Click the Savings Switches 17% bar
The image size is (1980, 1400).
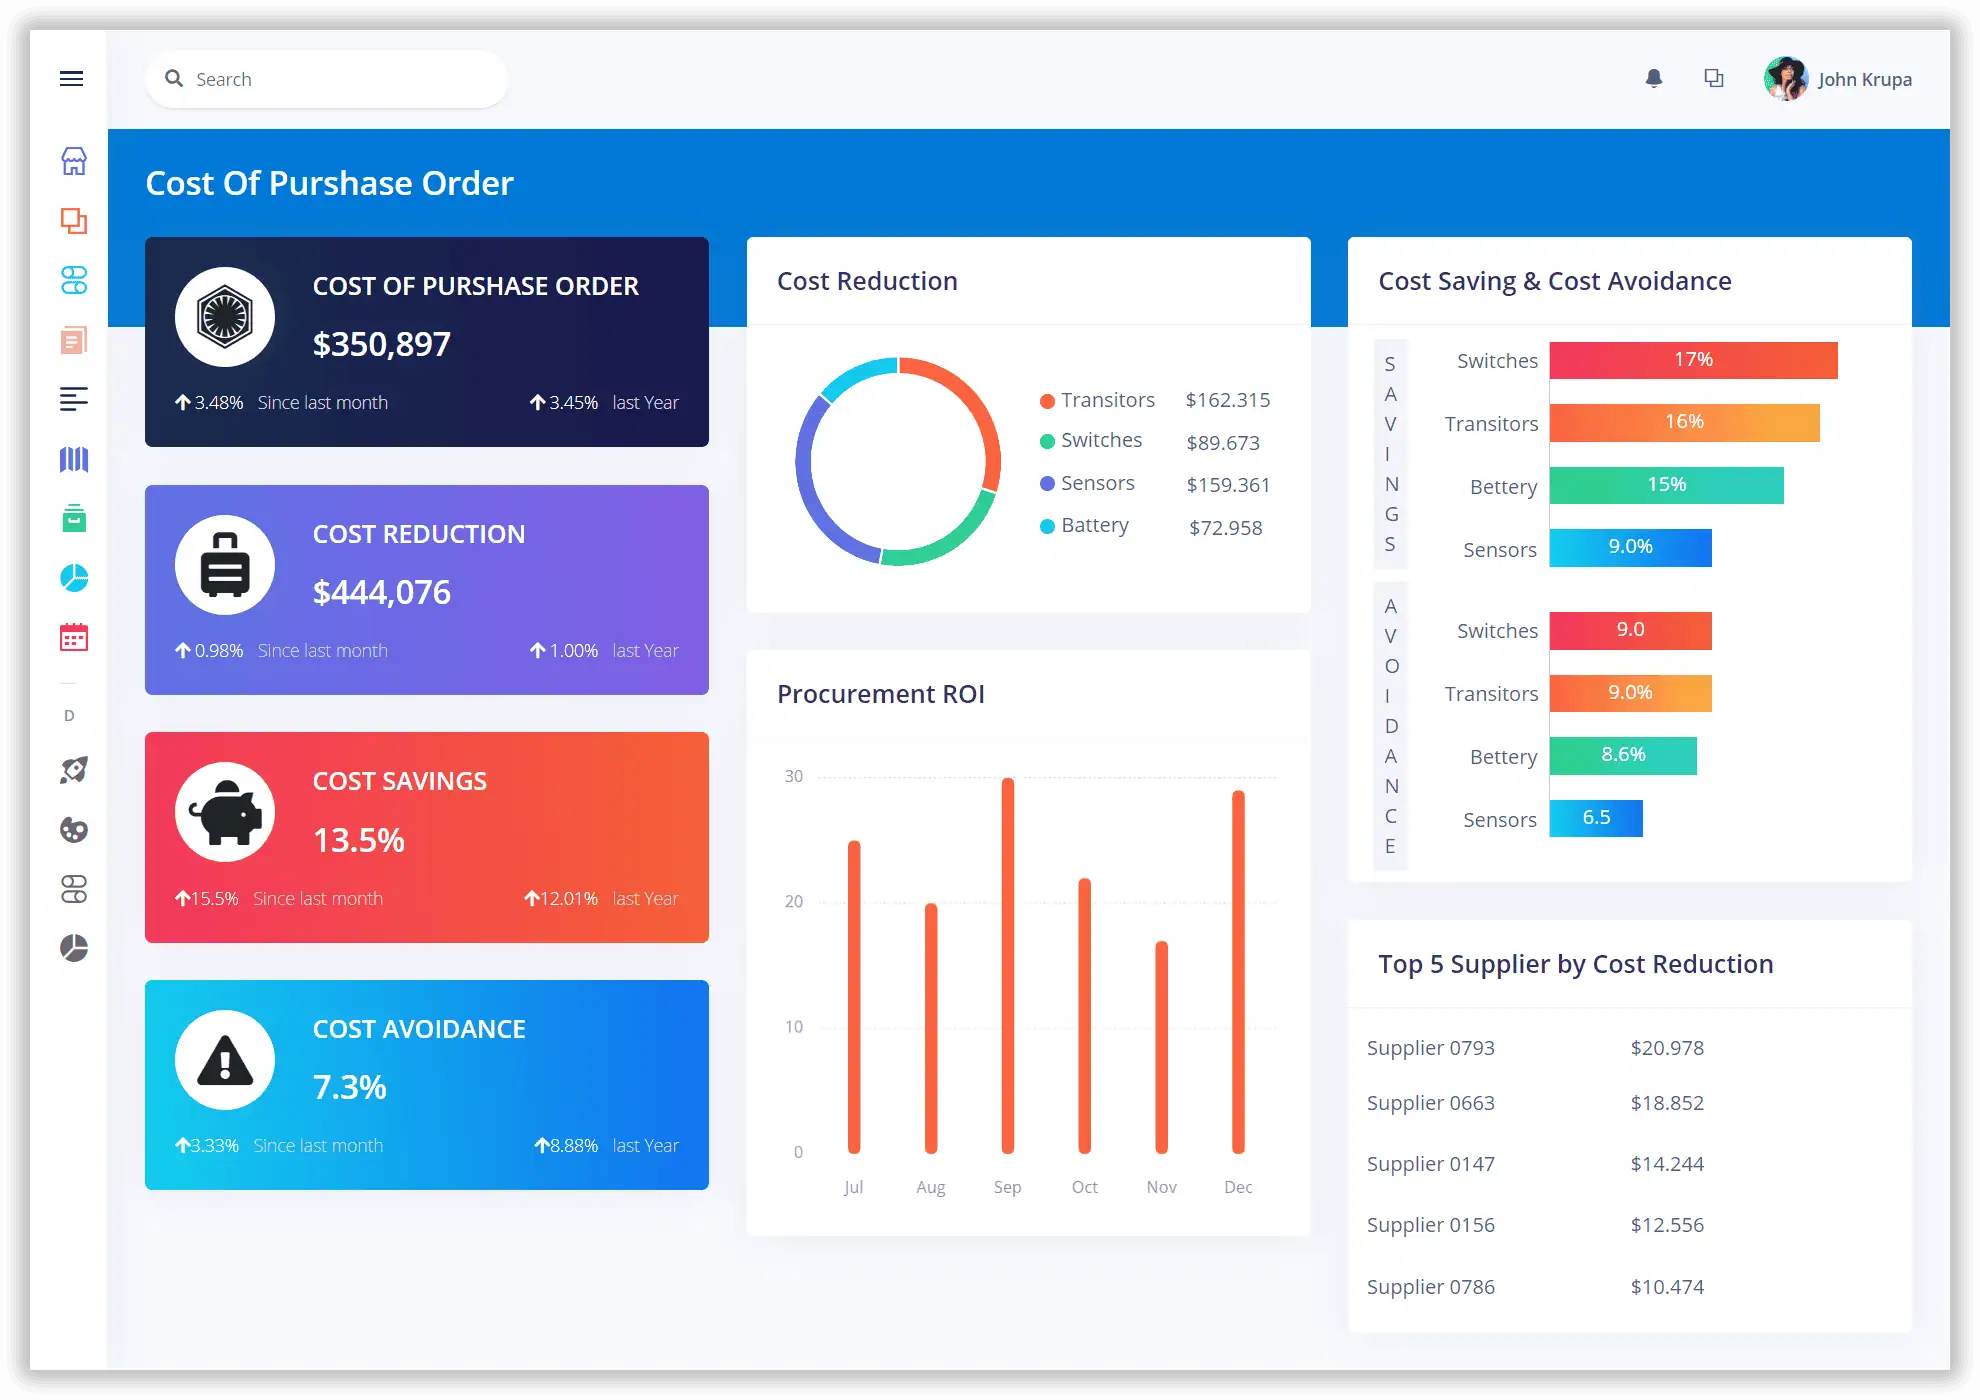coord(1694,360)
